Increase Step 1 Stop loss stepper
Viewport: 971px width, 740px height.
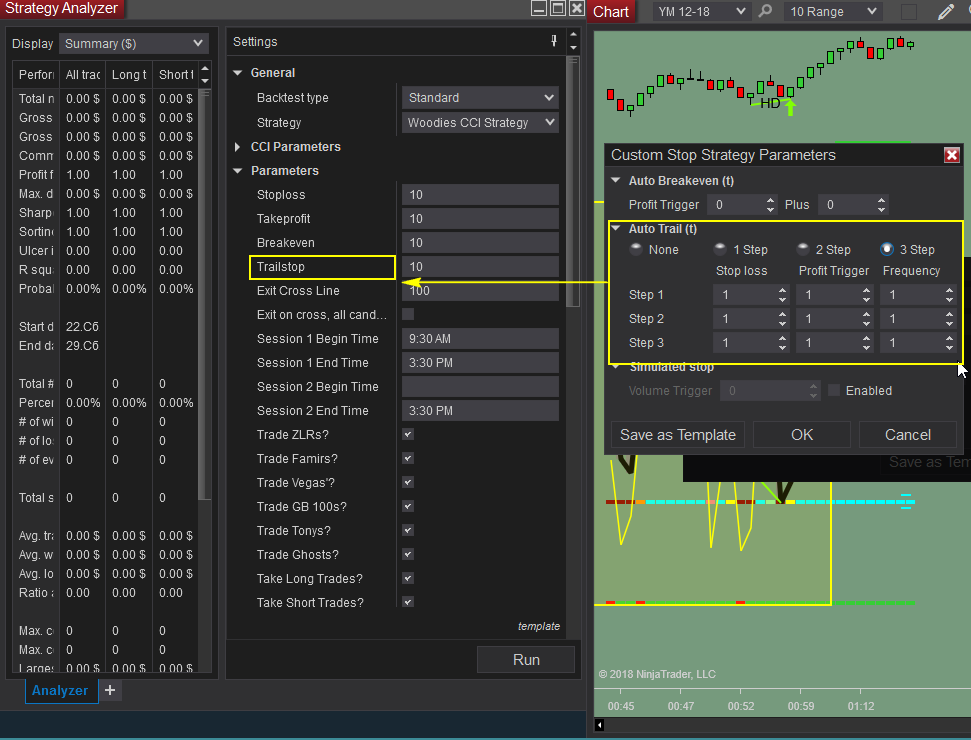click(x=783, y=290)
